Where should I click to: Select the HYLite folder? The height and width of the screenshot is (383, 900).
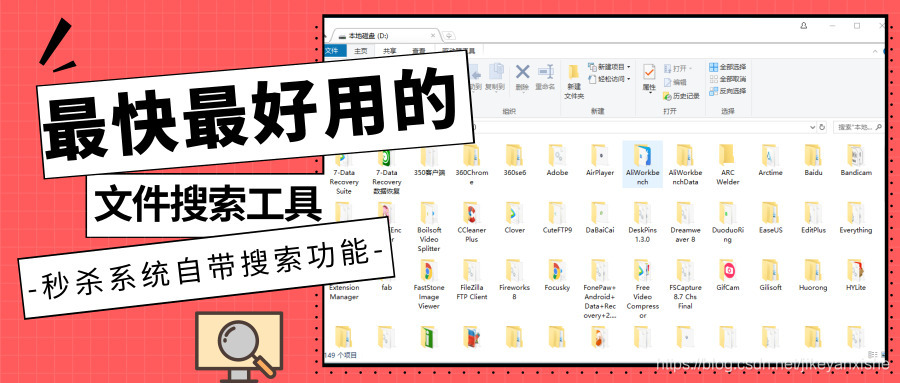click(x=856, y=274)
